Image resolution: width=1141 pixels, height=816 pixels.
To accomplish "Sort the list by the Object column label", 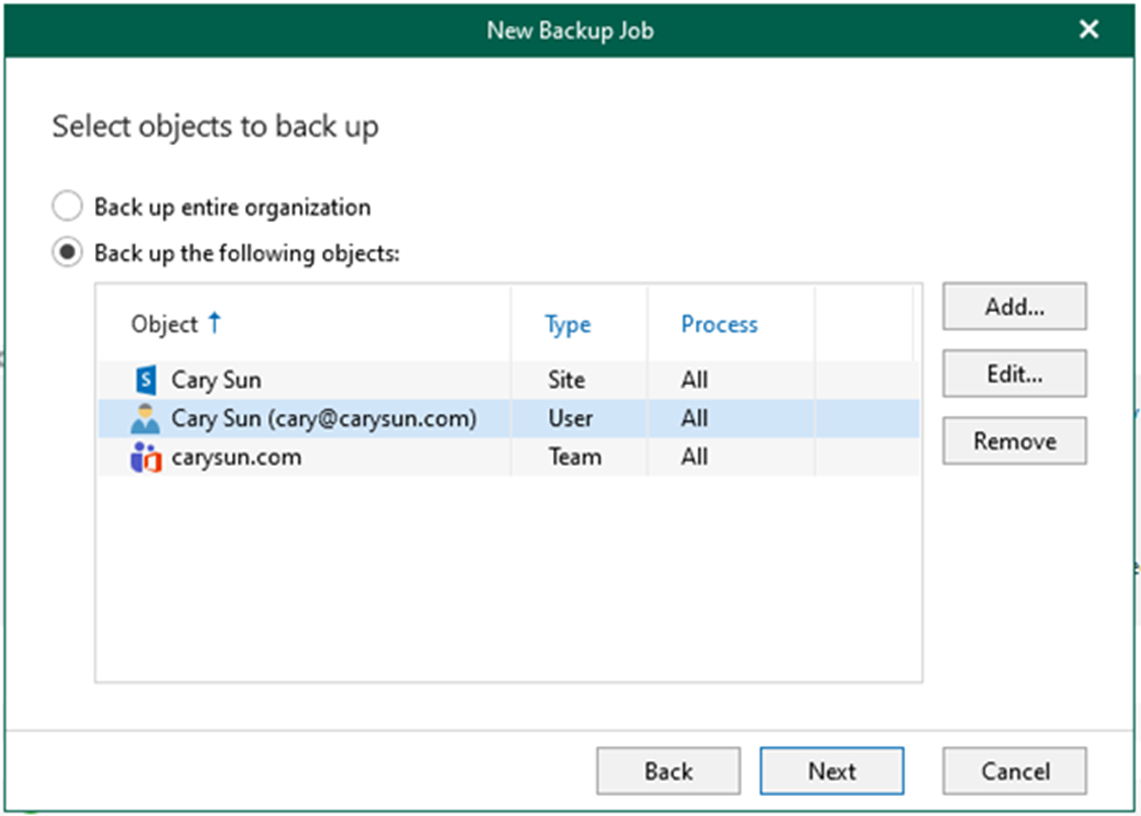I will click(164, 324).
